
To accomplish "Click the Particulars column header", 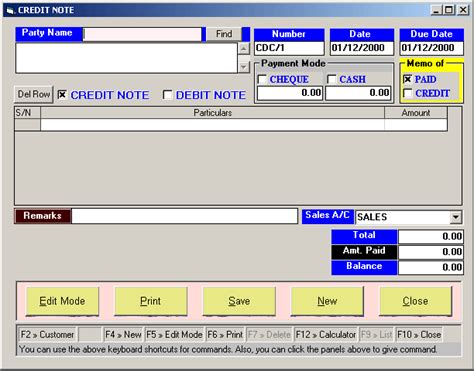I will point(212,113).
